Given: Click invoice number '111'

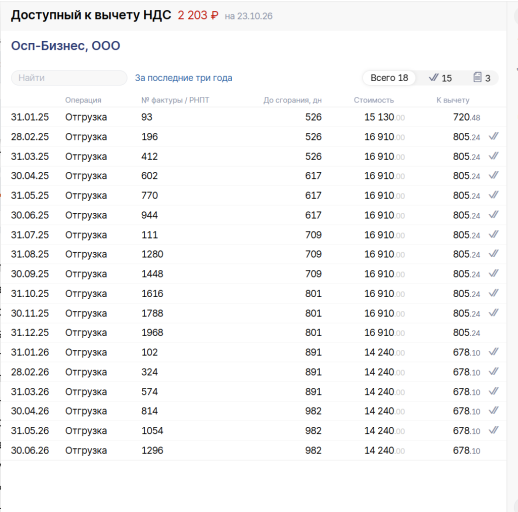Looking at the screenshot, I should [149, 235].
